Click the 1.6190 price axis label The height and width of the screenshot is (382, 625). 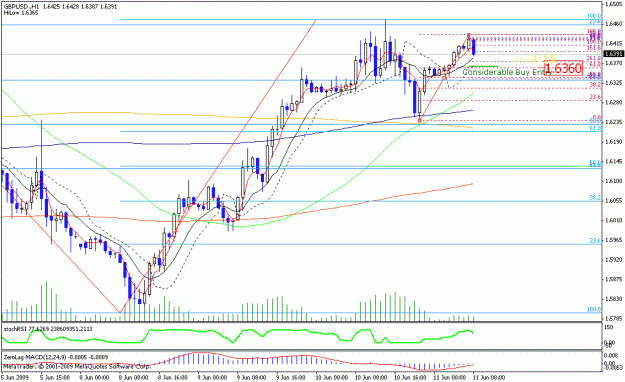click(x=614, y=142)
